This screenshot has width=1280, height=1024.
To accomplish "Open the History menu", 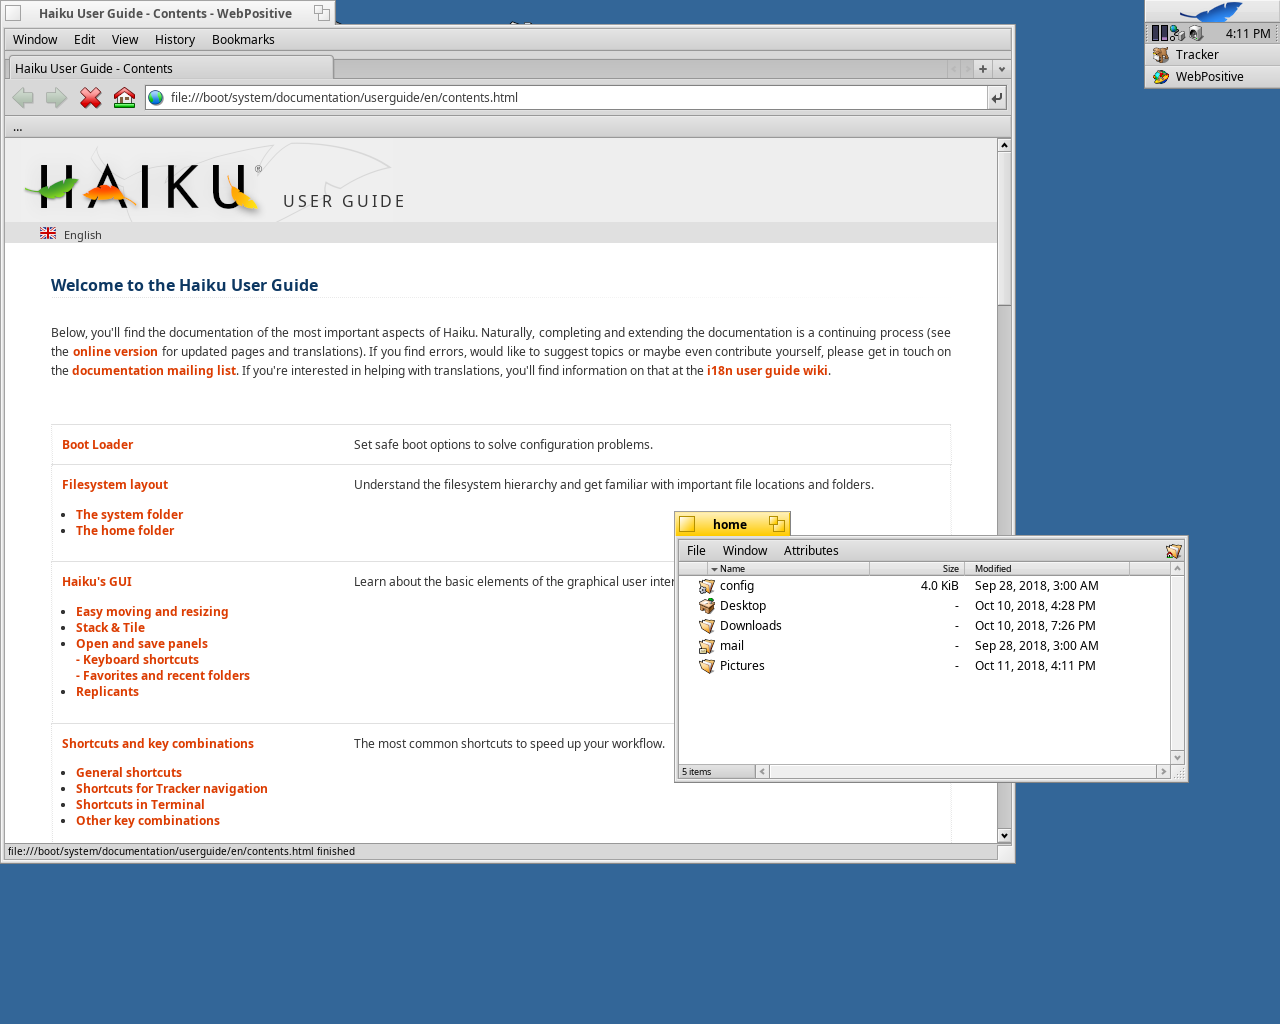I will point(175,40).
